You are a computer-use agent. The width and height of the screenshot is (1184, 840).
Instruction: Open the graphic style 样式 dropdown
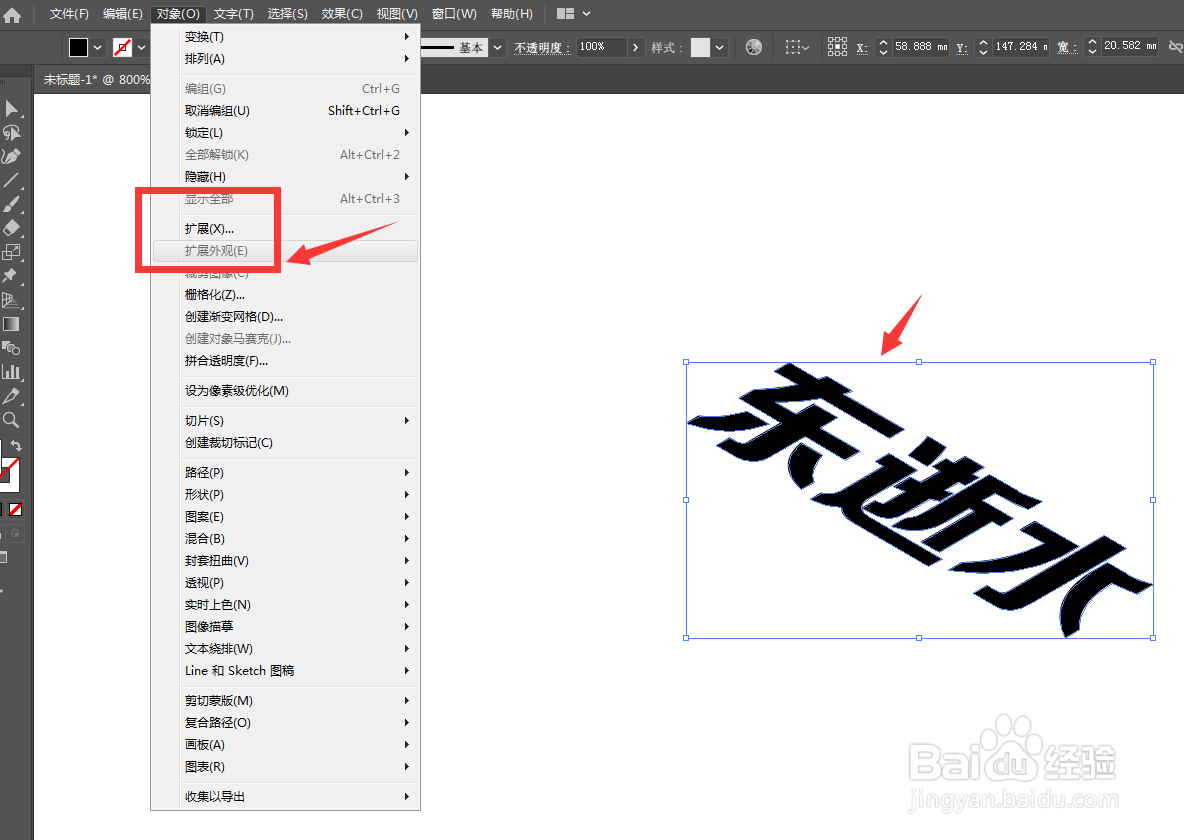719,48
